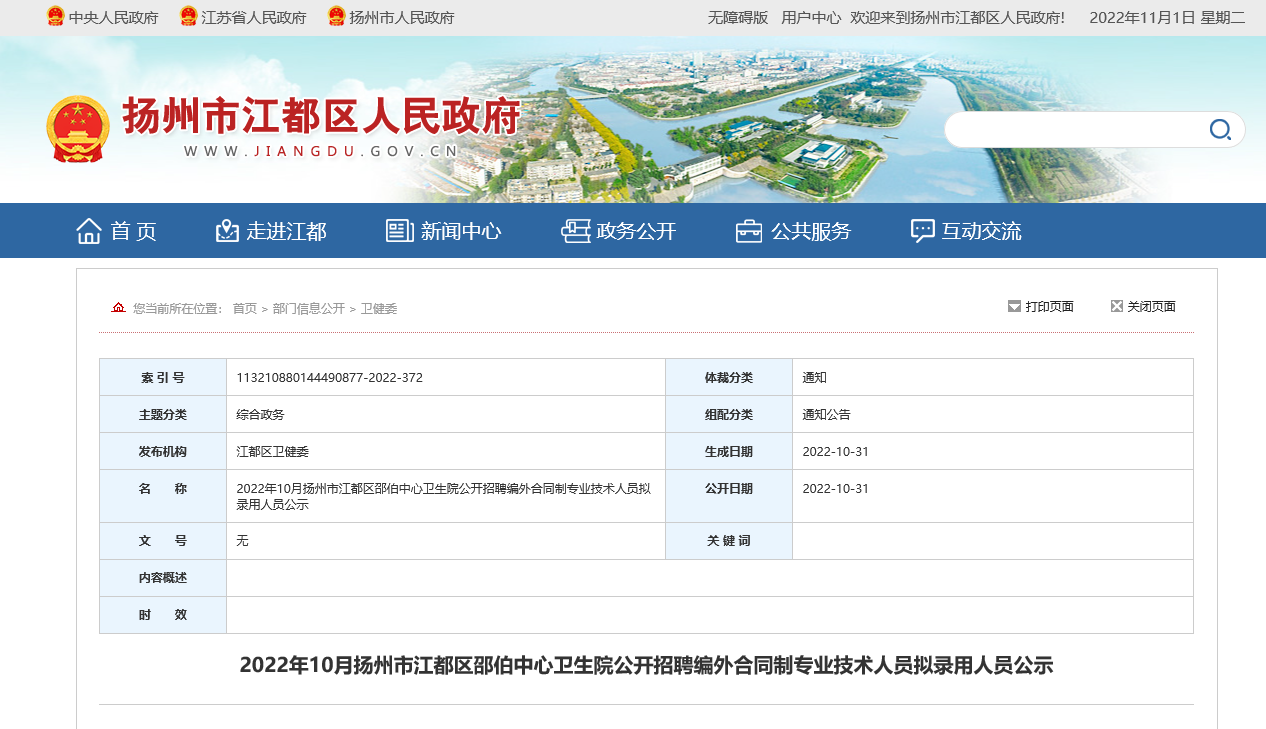Click the home icon beside 首页
Screen dimensions: 1266x729
pos(89,231)
